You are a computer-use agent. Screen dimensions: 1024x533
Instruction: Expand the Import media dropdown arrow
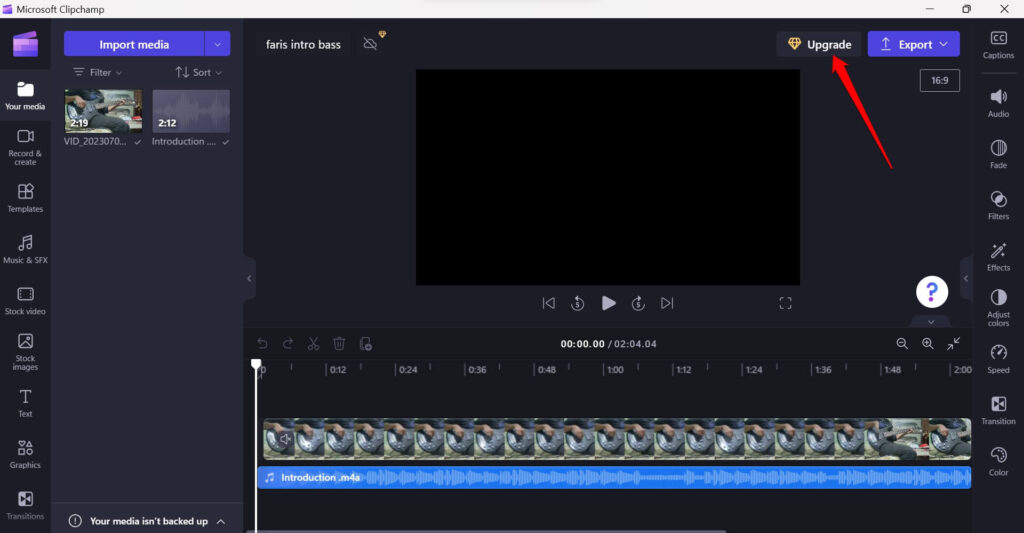(x=218, y=44)
